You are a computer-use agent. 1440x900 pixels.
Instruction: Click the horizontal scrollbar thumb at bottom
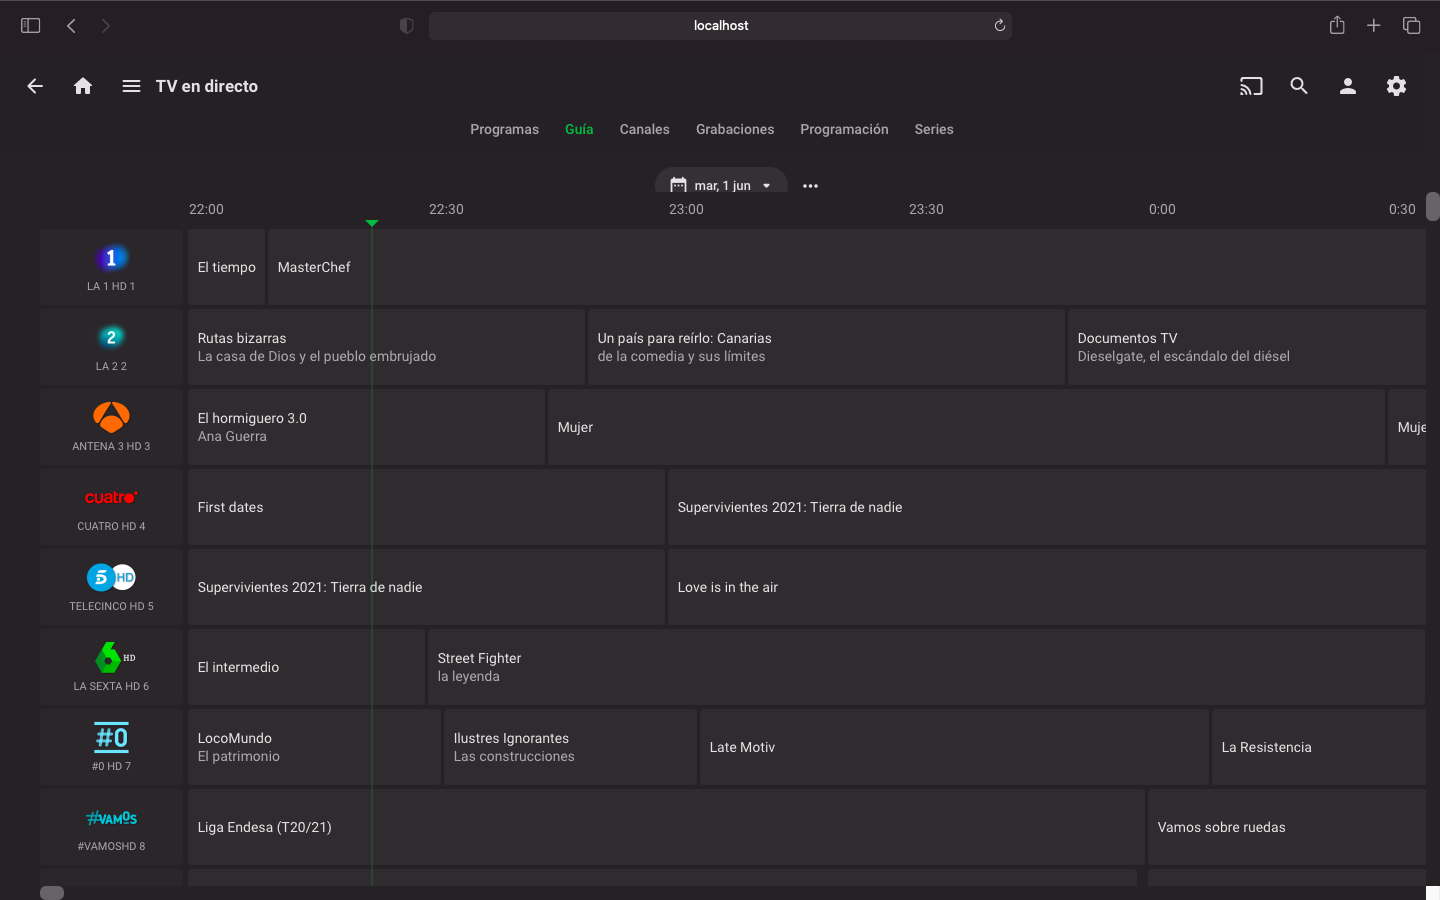tap(52, 893)
